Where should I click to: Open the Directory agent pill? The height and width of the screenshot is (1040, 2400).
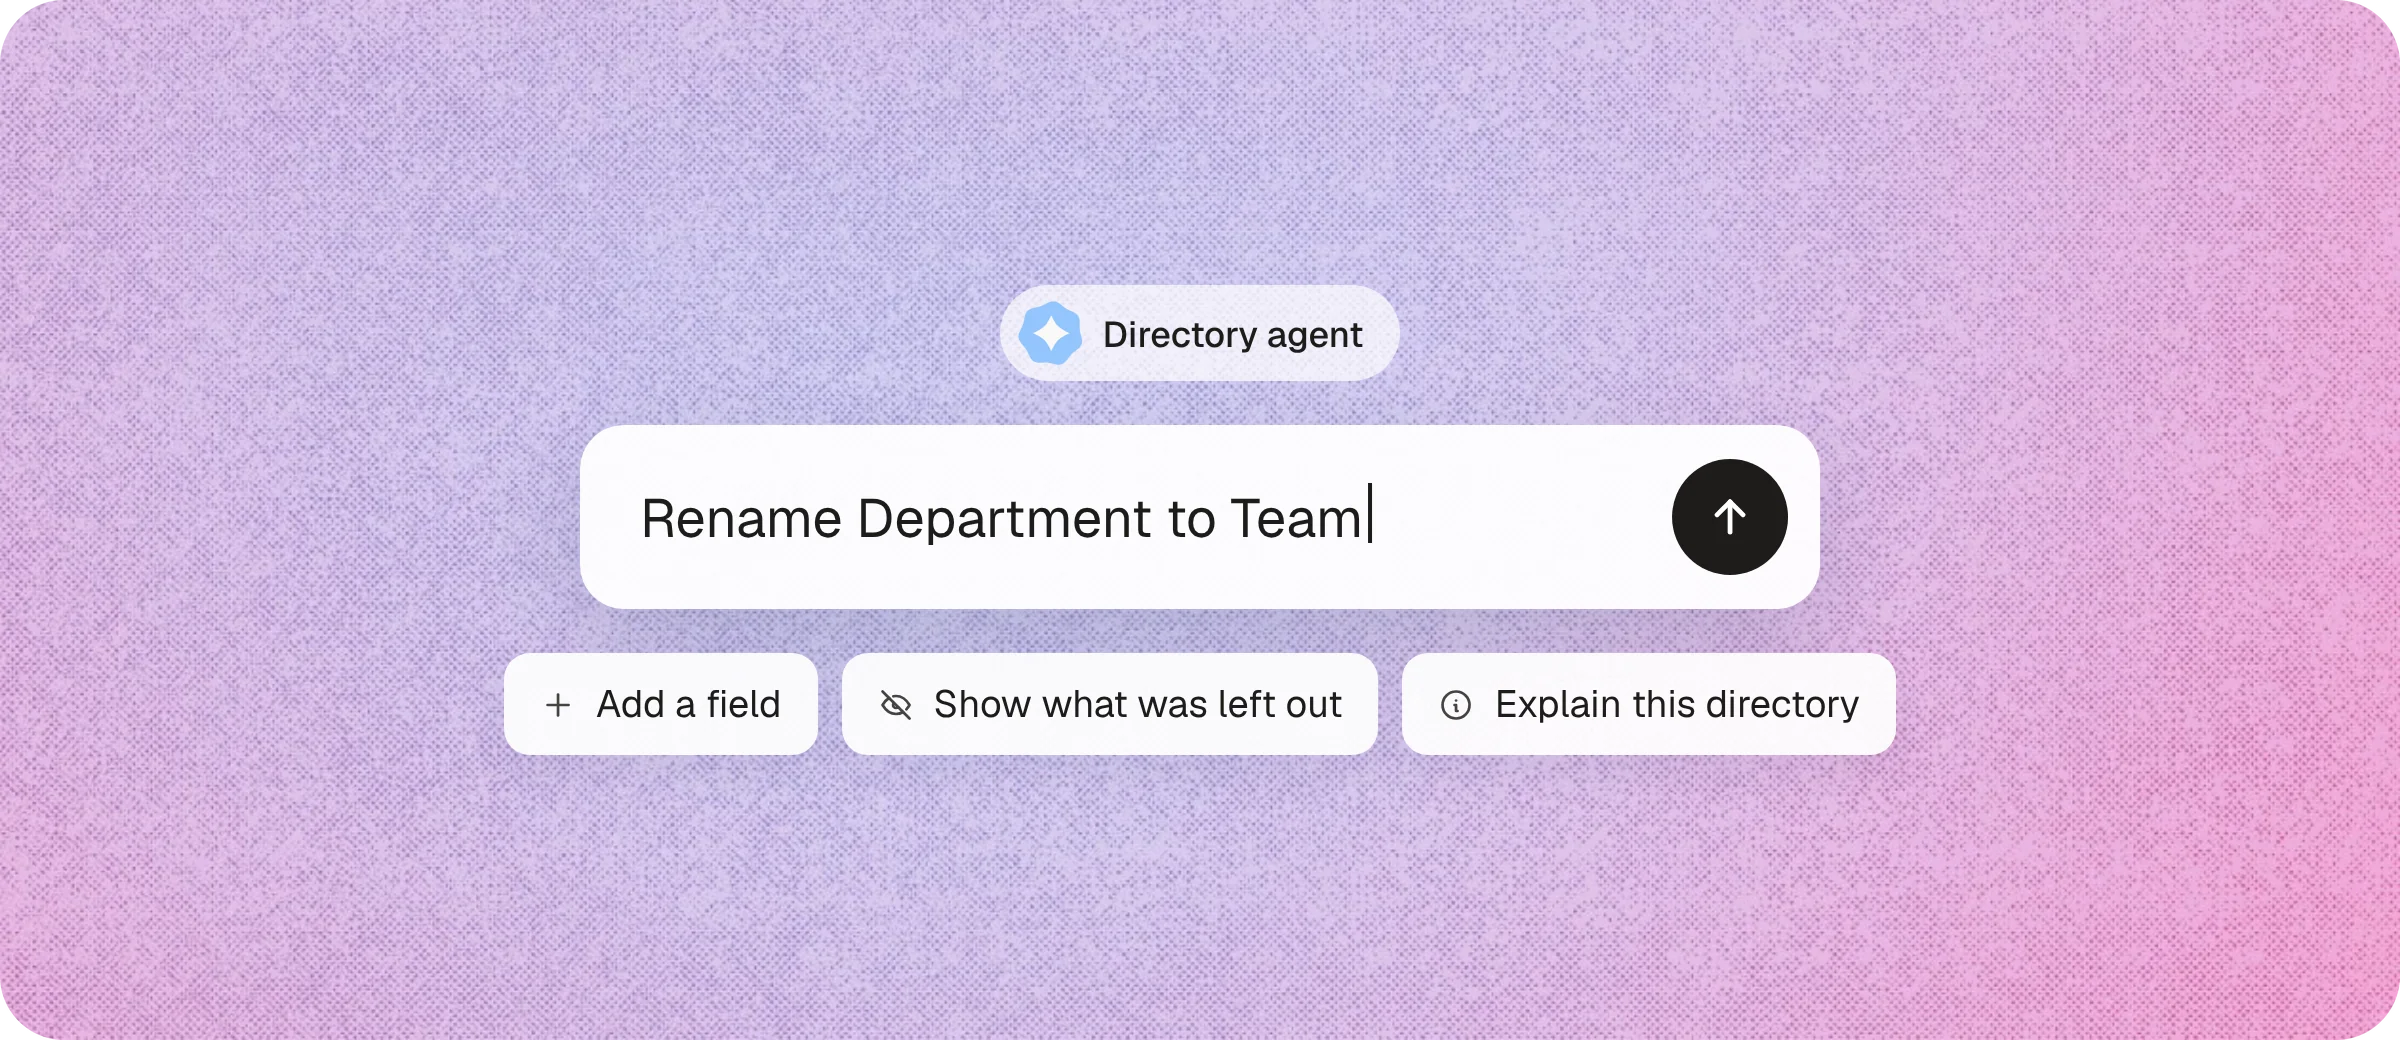click(1199, 334)
